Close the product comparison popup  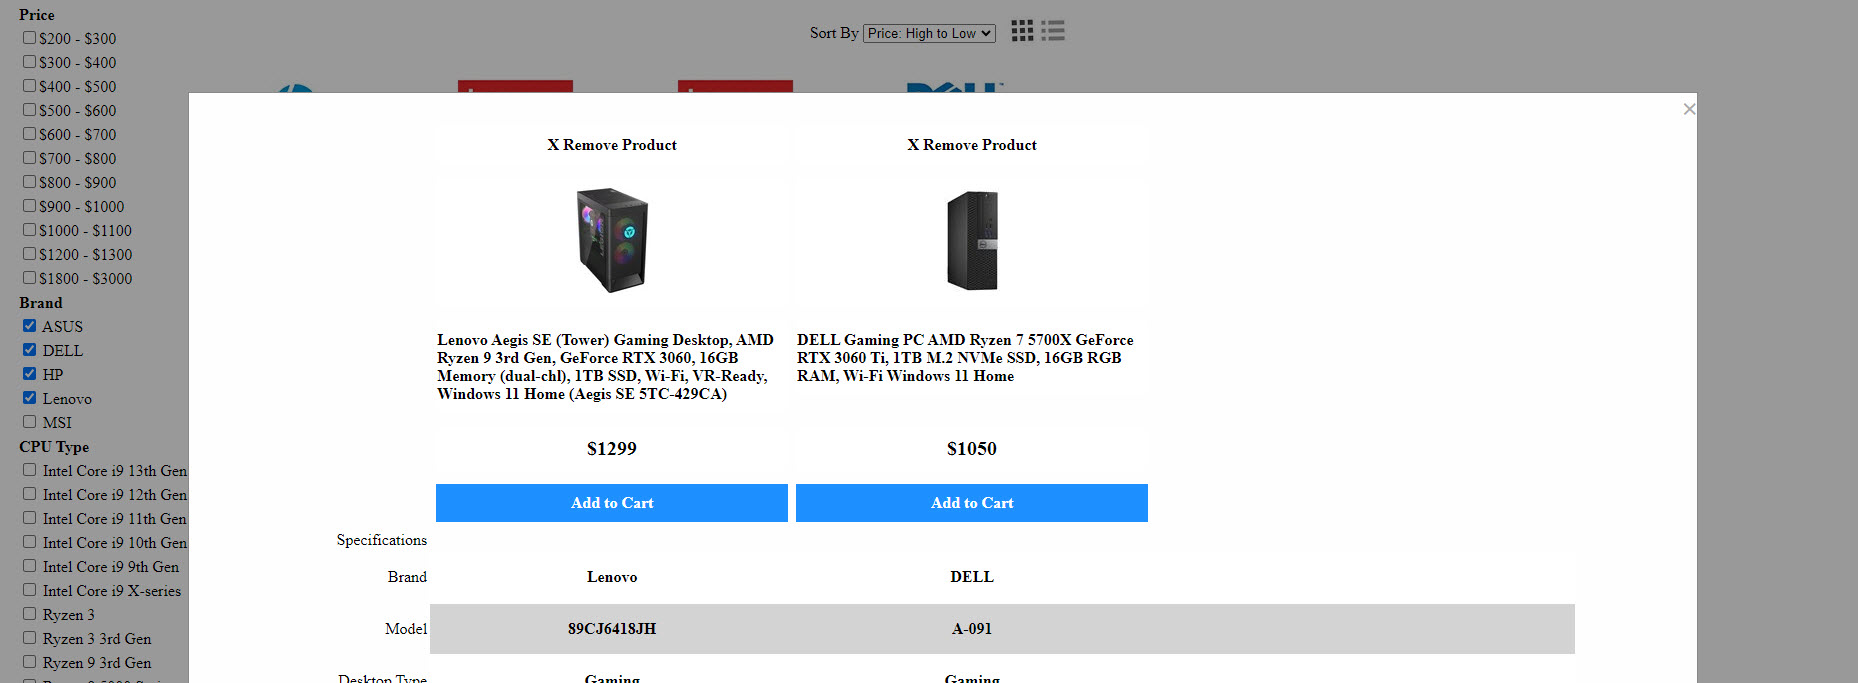point(1689,109)
